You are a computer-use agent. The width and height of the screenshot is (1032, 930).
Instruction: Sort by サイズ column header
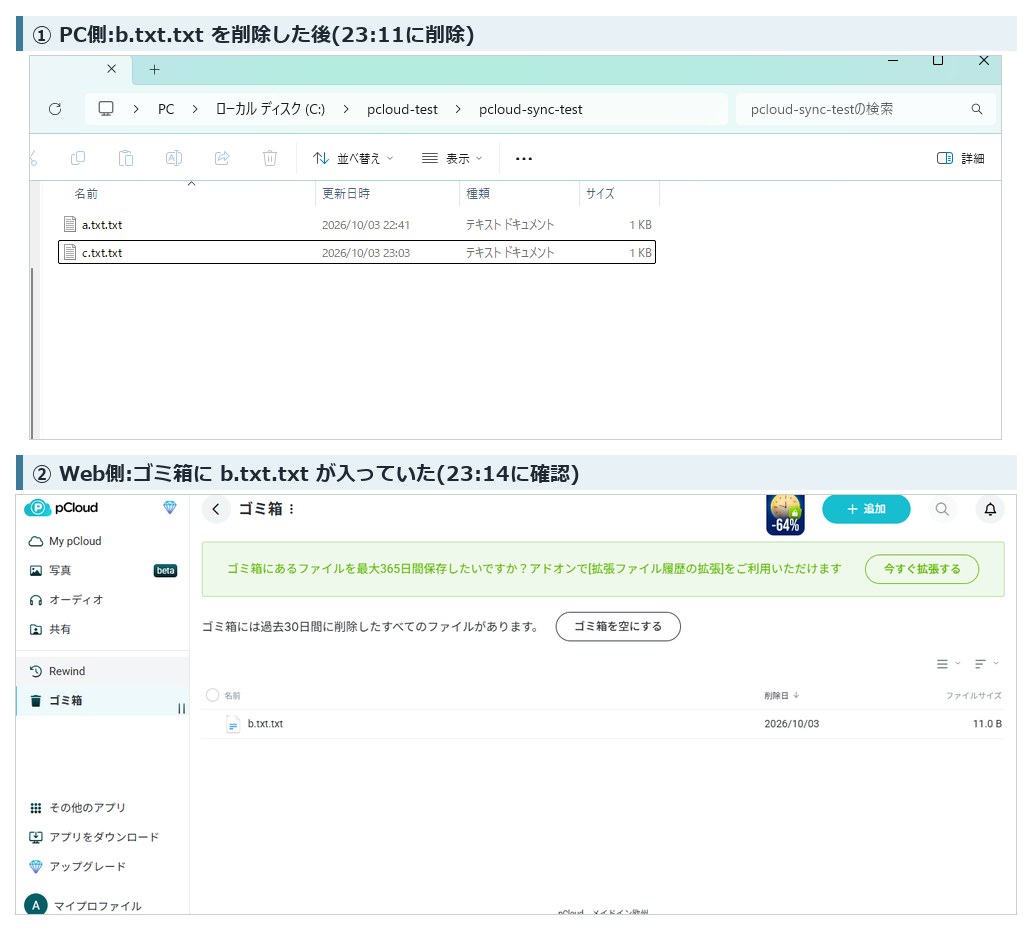(600, 194)
